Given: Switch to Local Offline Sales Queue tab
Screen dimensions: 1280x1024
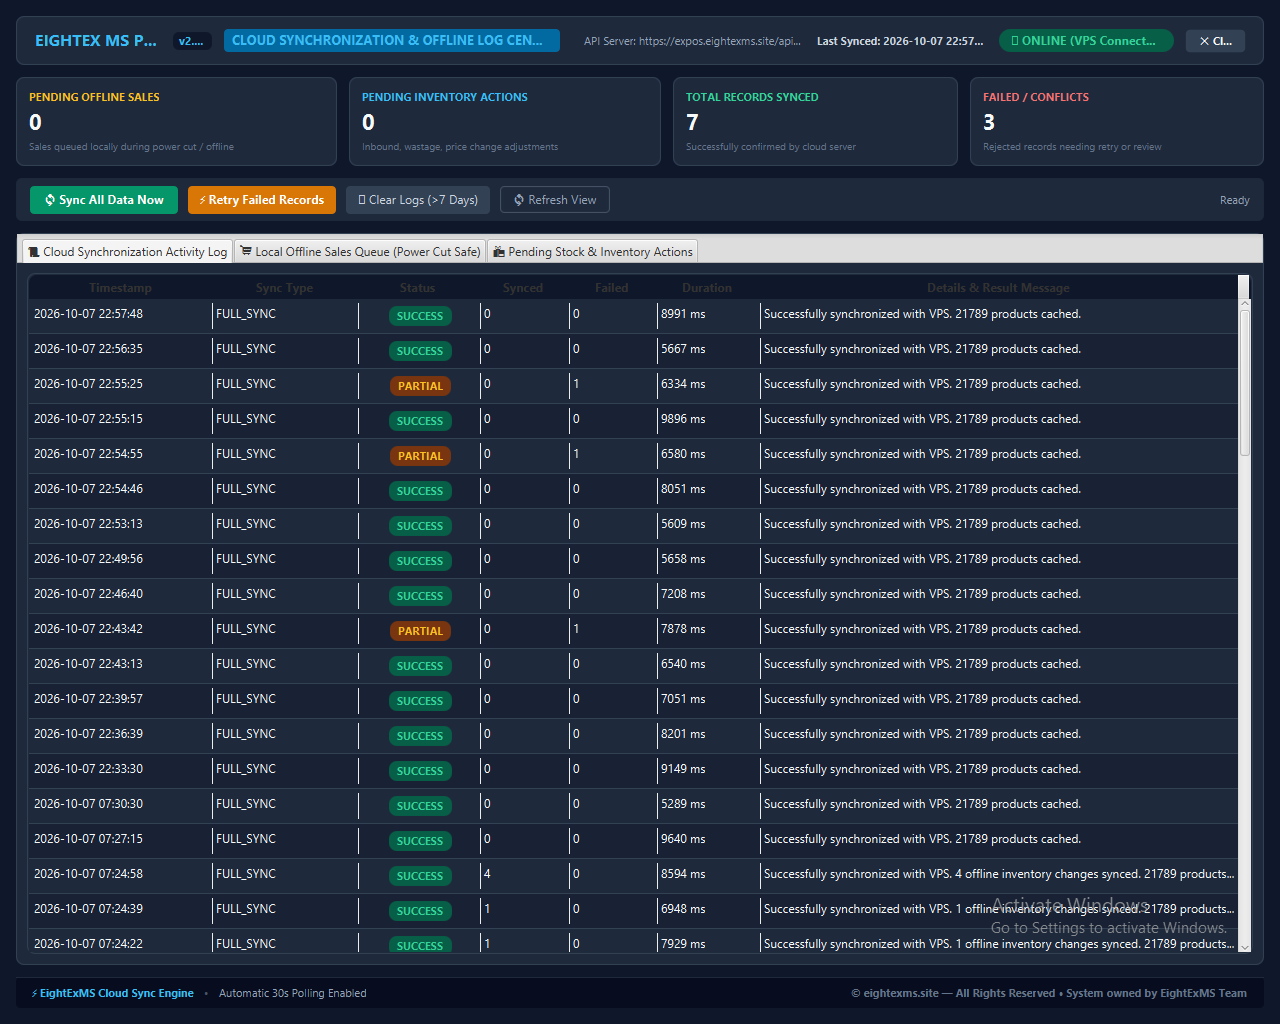Looking at the screenshot, I should [360, 252].
